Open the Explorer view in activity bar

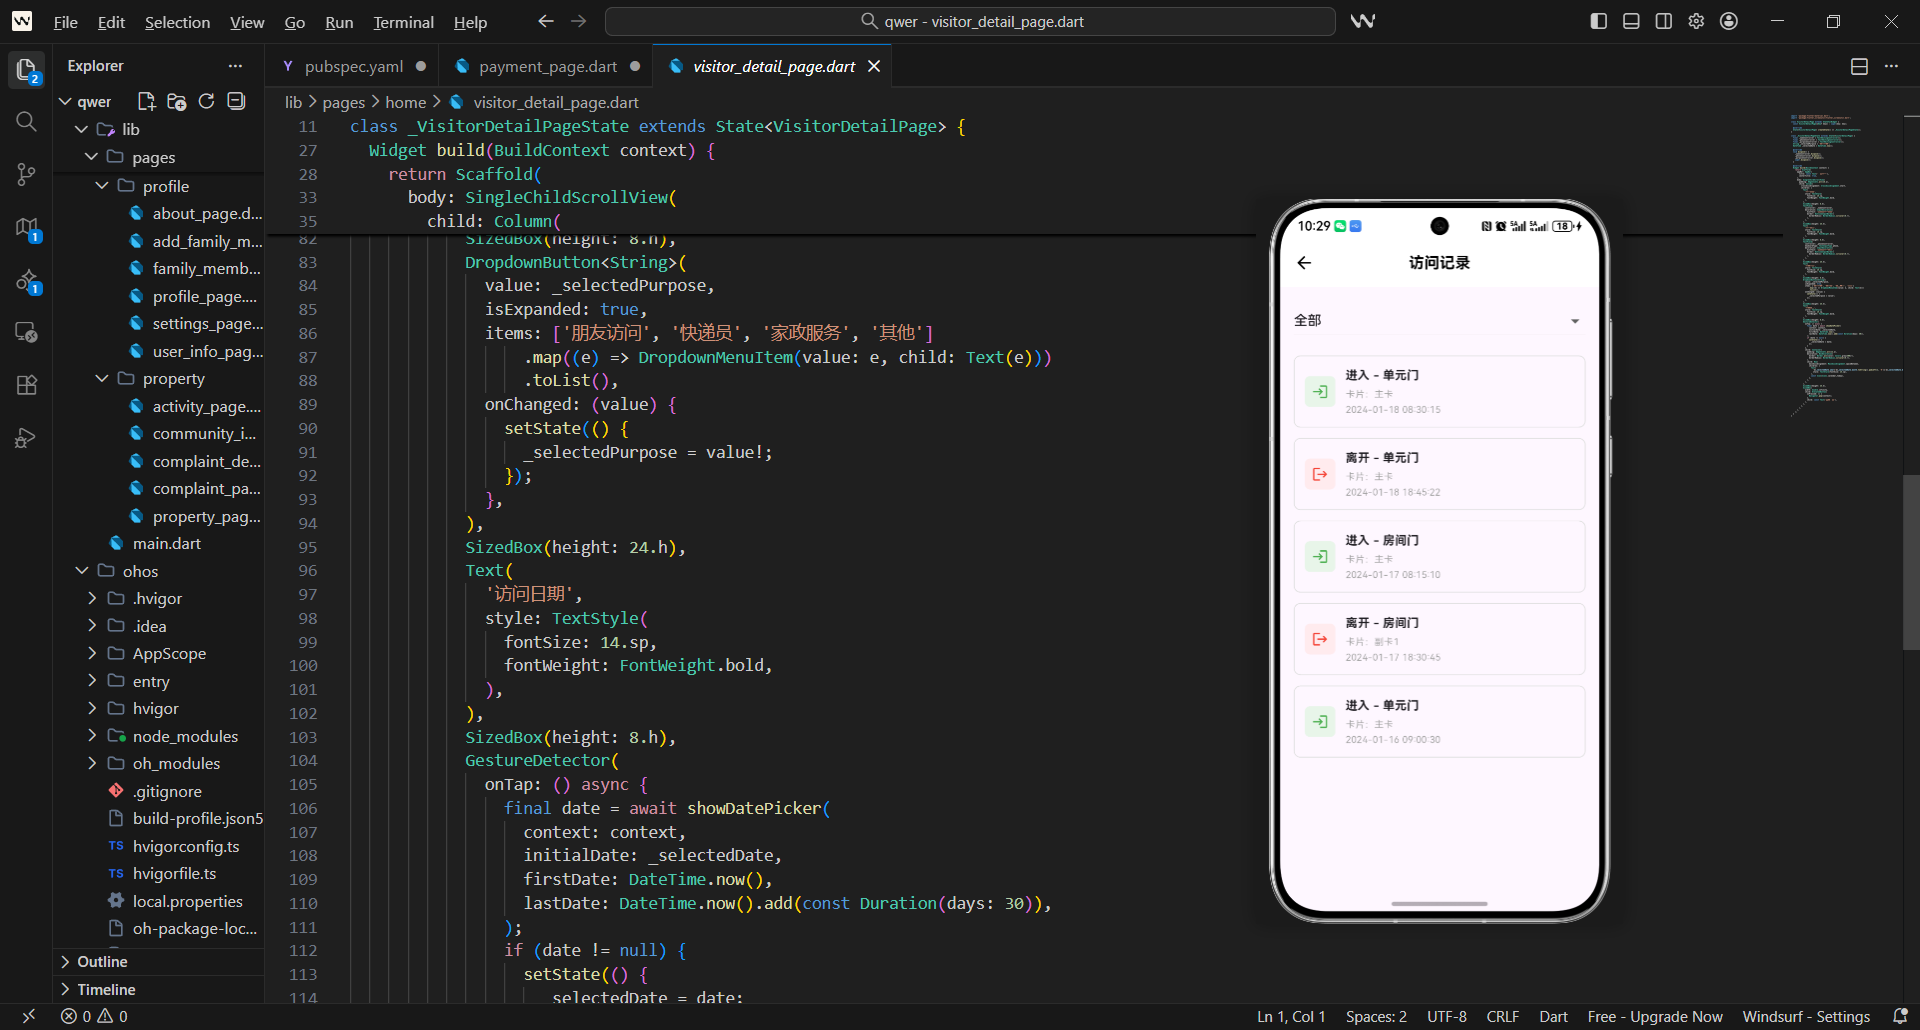pos(26,69)
